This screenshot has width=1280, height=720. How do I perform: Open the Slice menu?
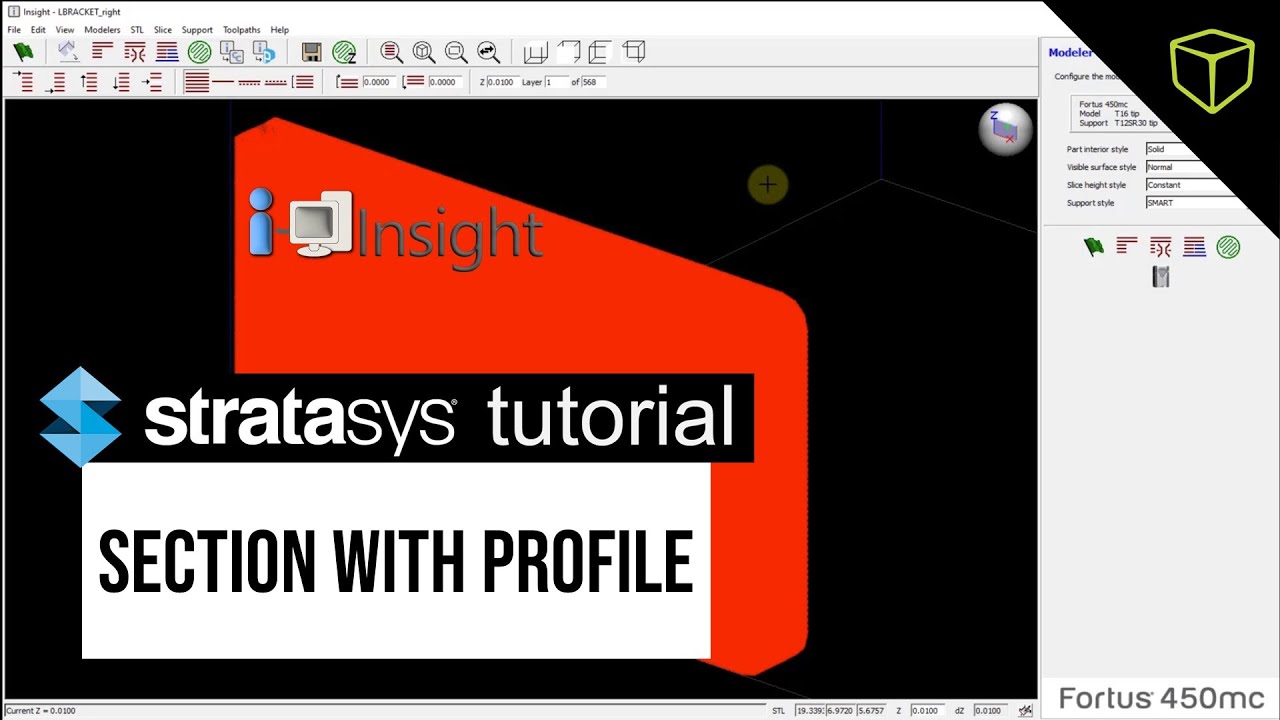pyautogui.click(x=163, y=30)
